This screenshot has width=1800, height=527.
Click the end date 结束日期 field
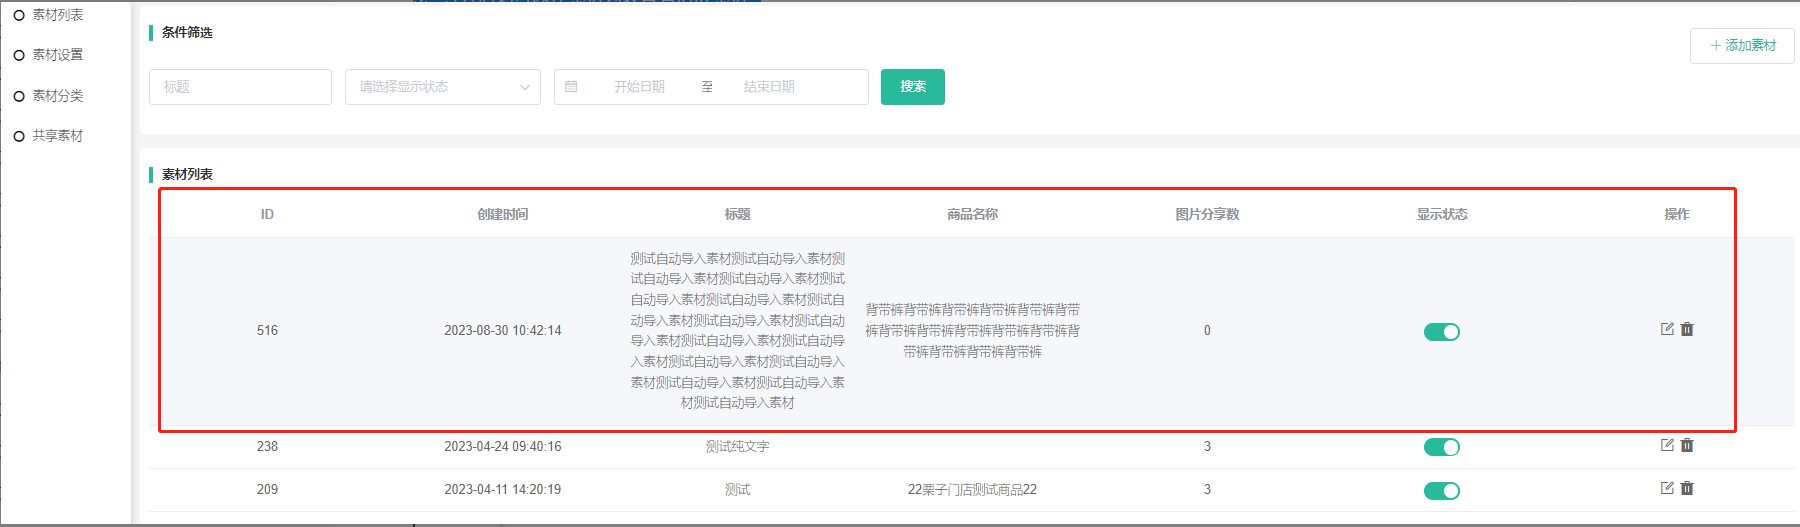769,87
